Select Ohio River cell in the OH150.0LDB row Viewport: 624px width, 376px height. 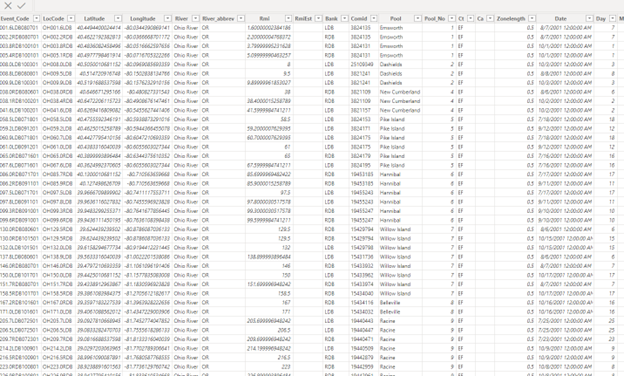tap(186, 275)
